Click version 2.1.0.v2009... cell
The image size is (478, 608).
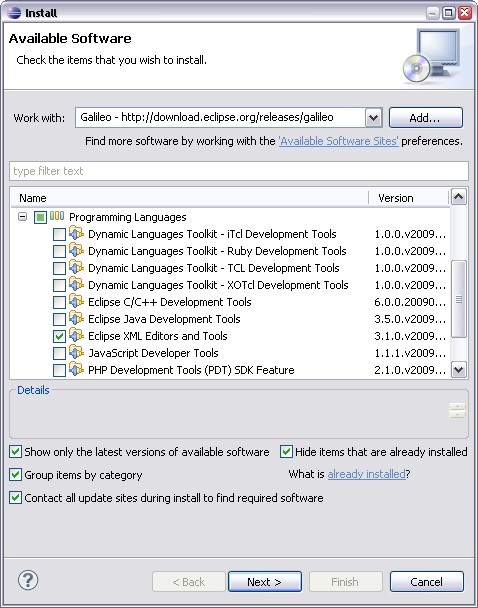410,370
